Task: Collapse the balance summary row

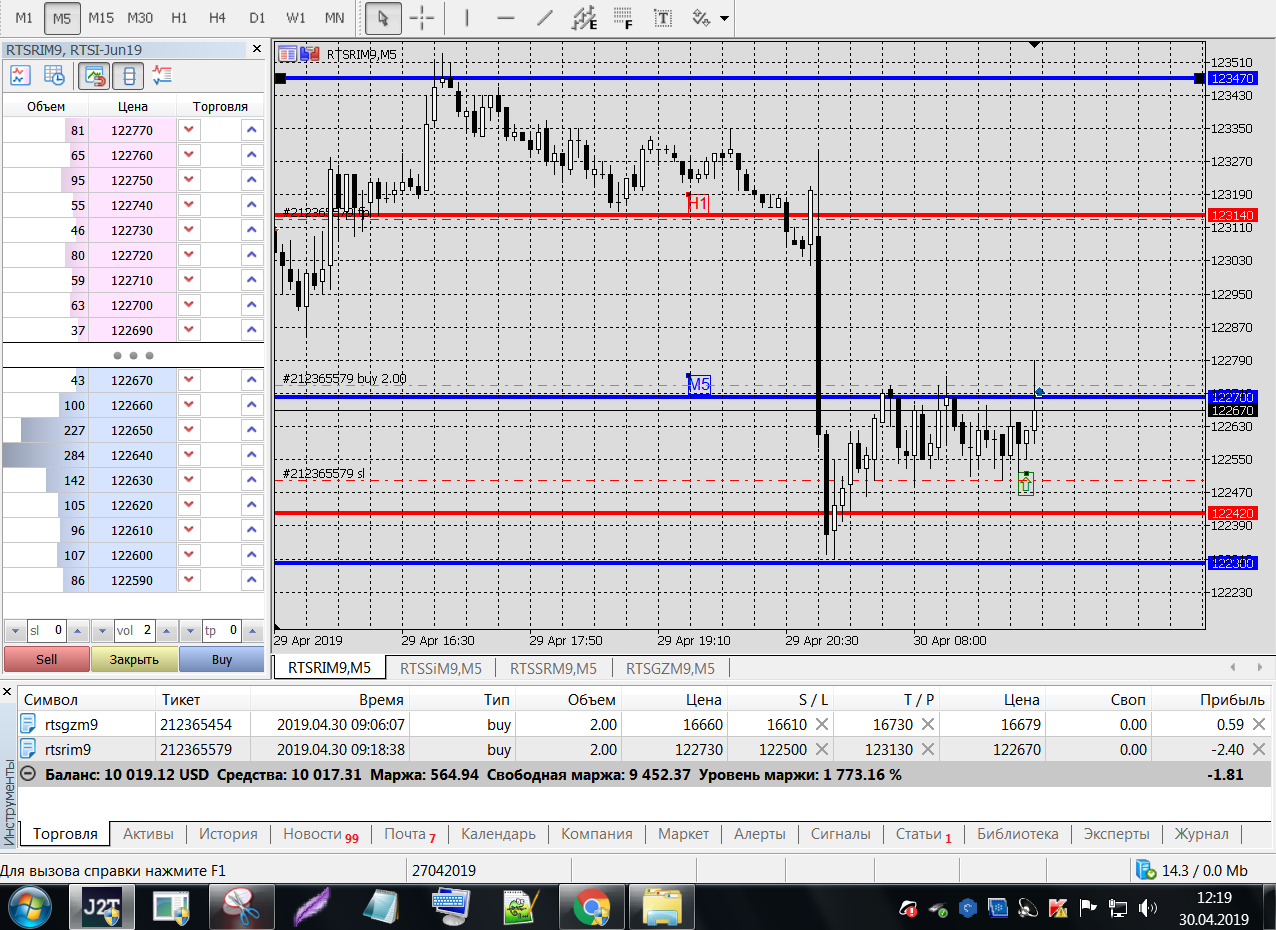Action: pos(29,774)
